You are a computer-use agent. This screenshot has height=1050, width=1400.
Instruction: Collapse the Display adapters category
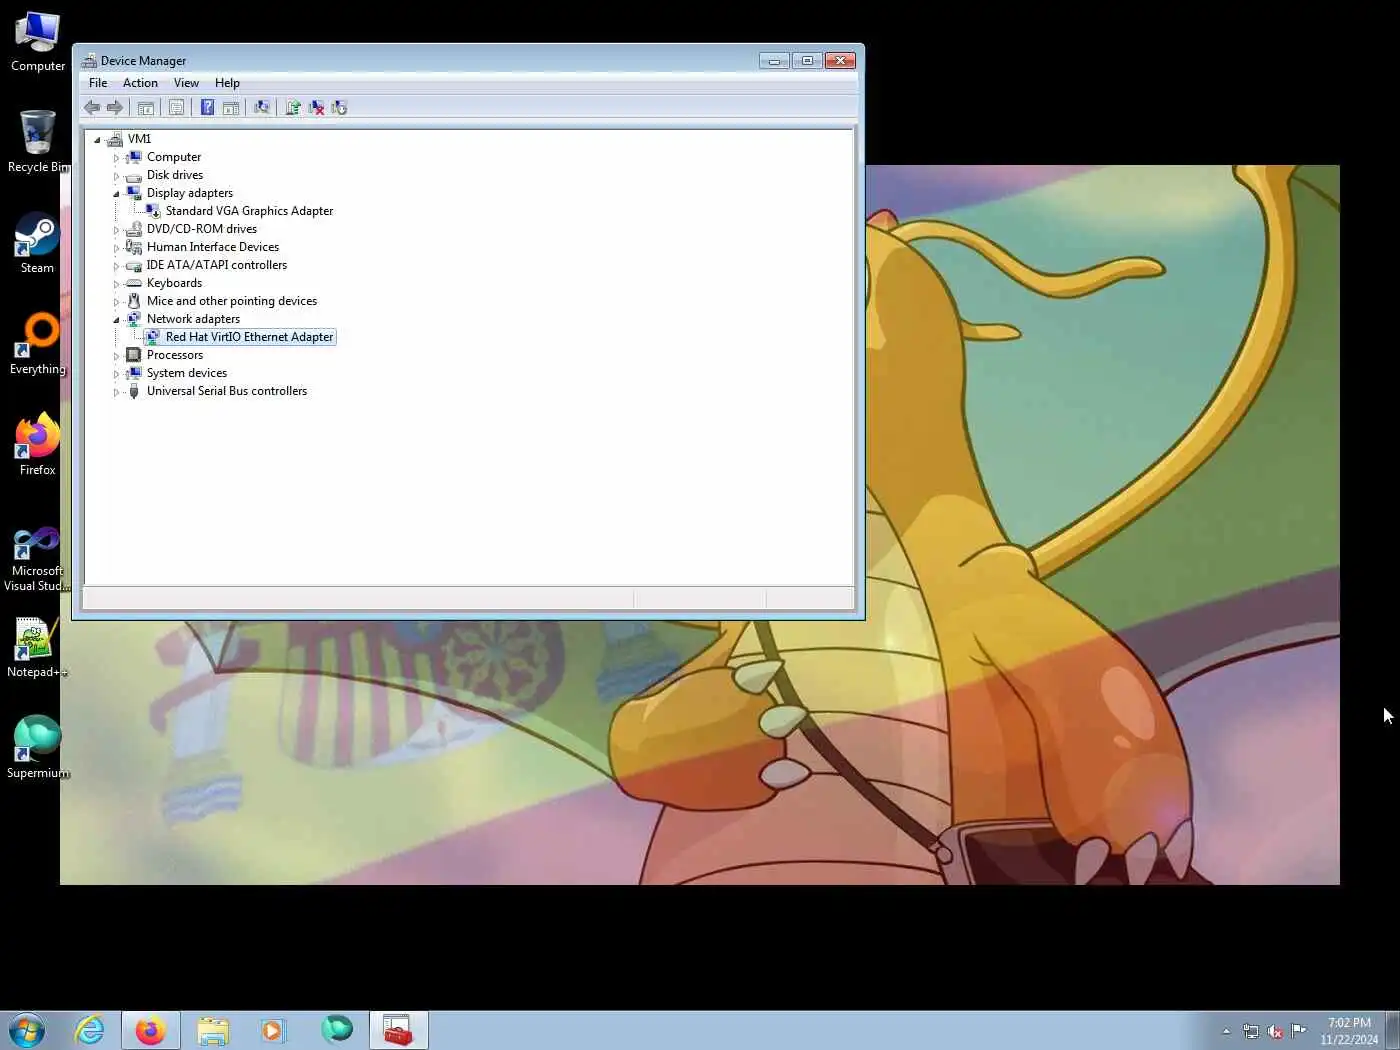pos(116,194)
